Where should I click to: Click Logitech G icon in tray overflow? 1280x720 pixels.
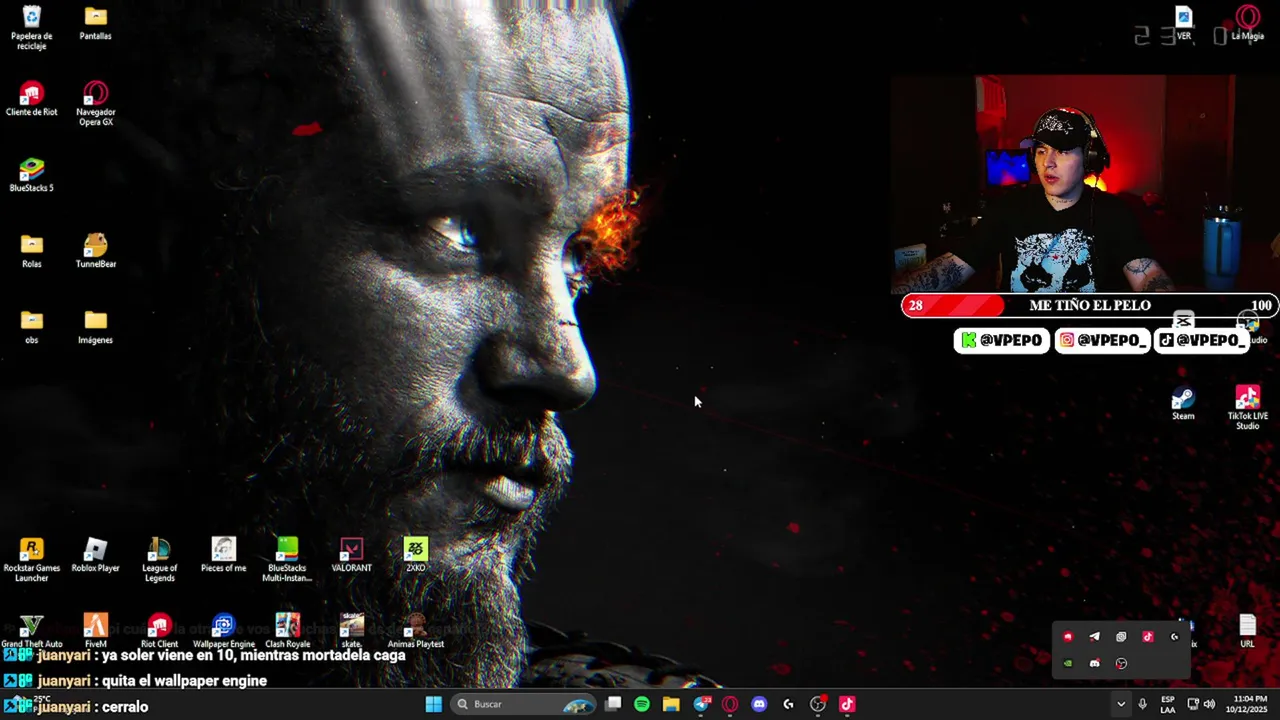(x=1174, y=636)
